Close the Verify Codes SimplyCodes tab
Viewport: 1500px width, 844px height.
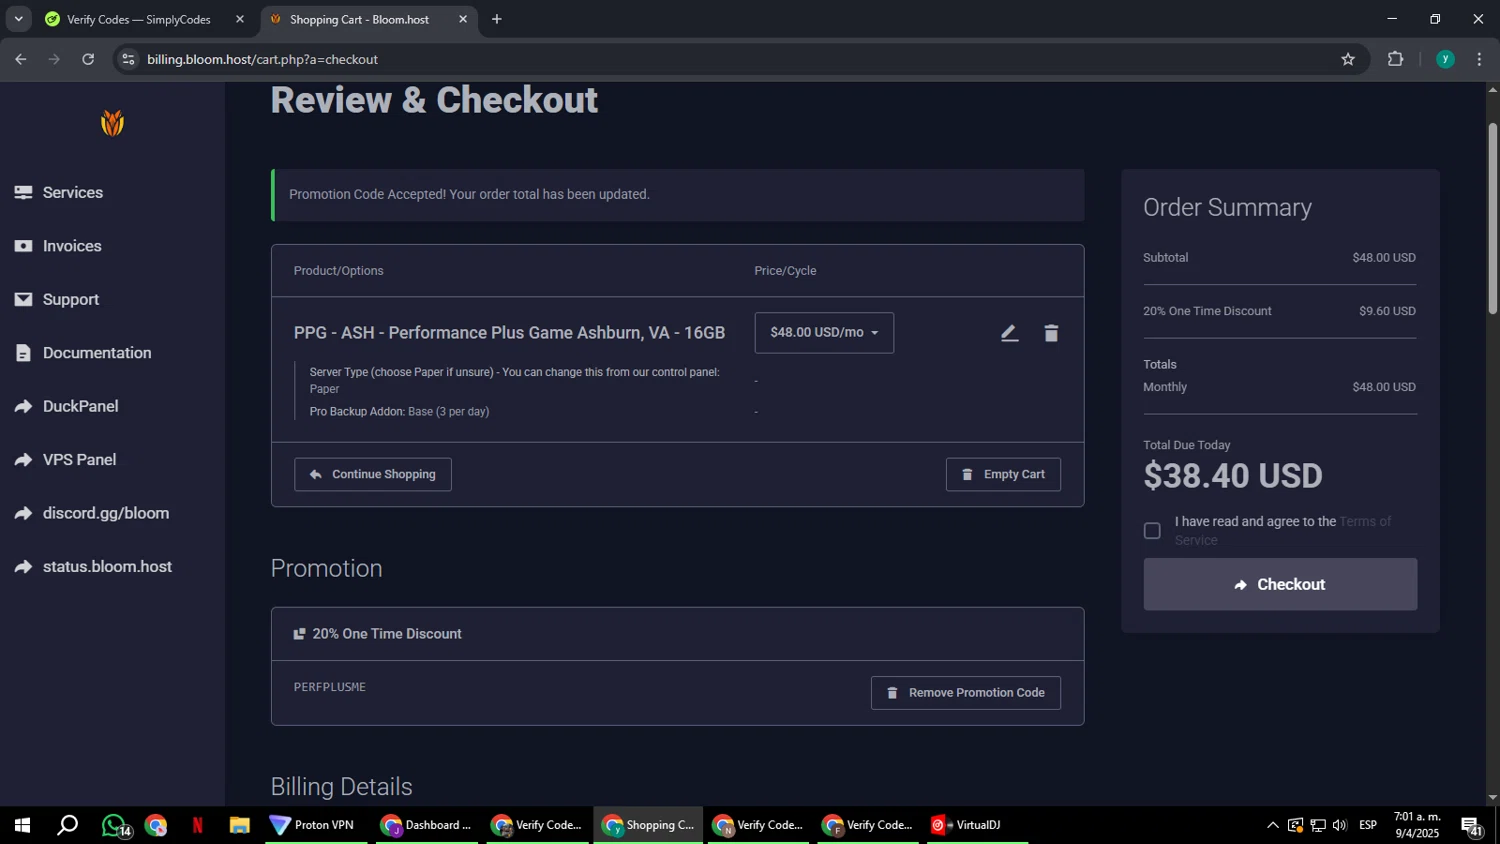[239, 19]
